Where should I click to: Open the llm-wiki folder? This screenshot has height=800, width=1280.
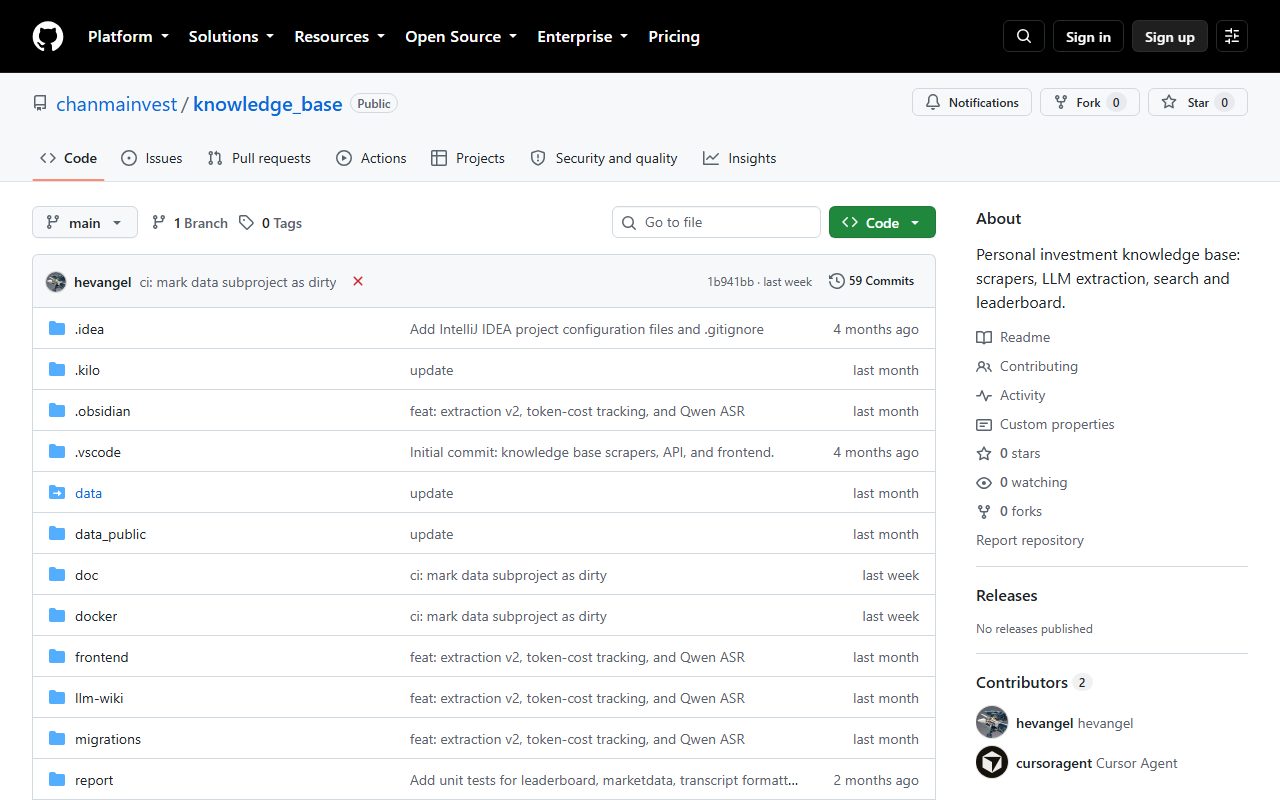click(x=99, y=698)
